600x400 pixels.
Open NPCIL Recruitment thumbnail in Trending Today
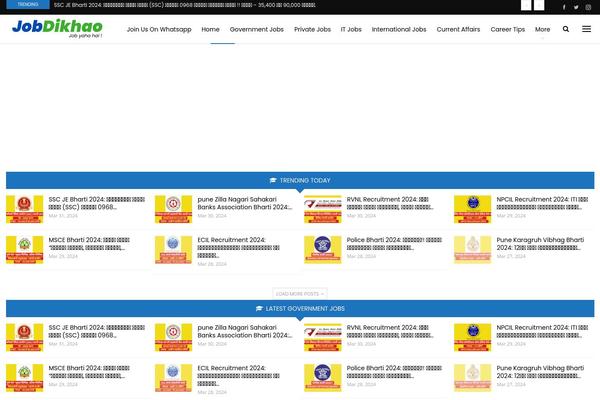473,209
